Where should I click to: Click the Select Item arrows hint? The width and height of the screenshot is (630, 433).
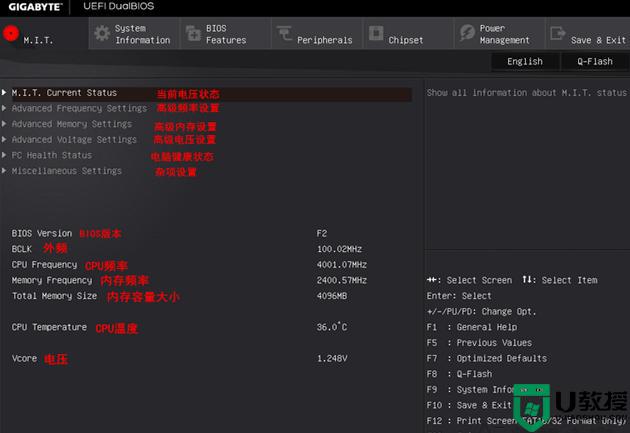[x=560, y=280]
